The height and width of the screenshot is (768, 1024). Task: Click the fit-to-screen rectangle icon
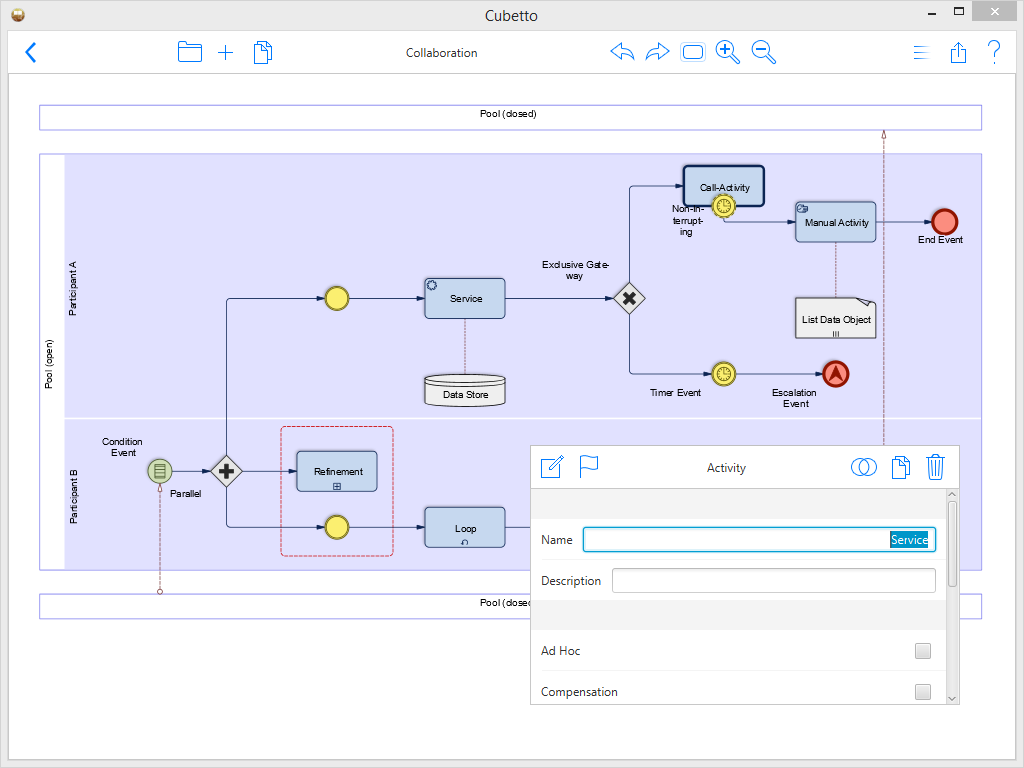pos(693,52)
